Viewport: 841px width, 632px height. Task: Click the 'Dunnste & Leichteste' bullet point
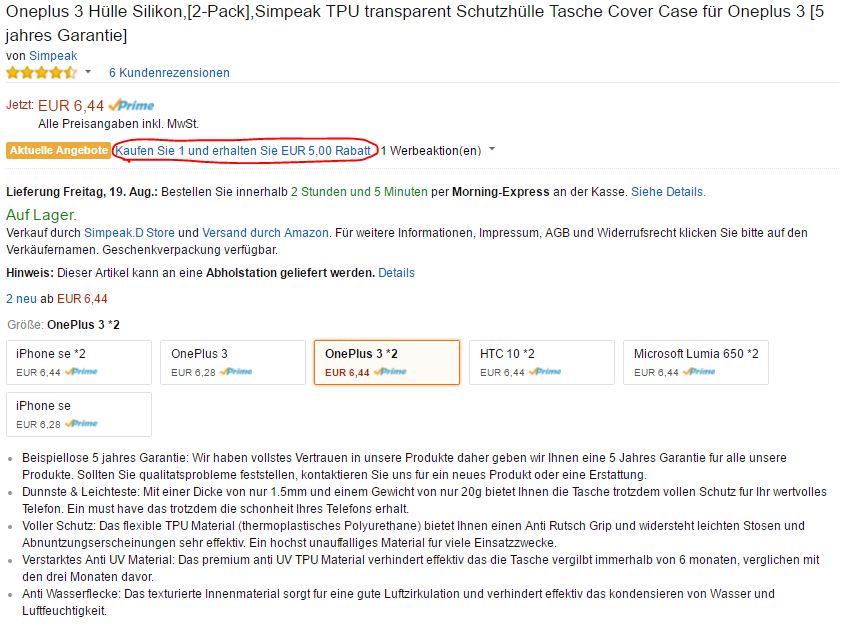[x=424, y=500]
